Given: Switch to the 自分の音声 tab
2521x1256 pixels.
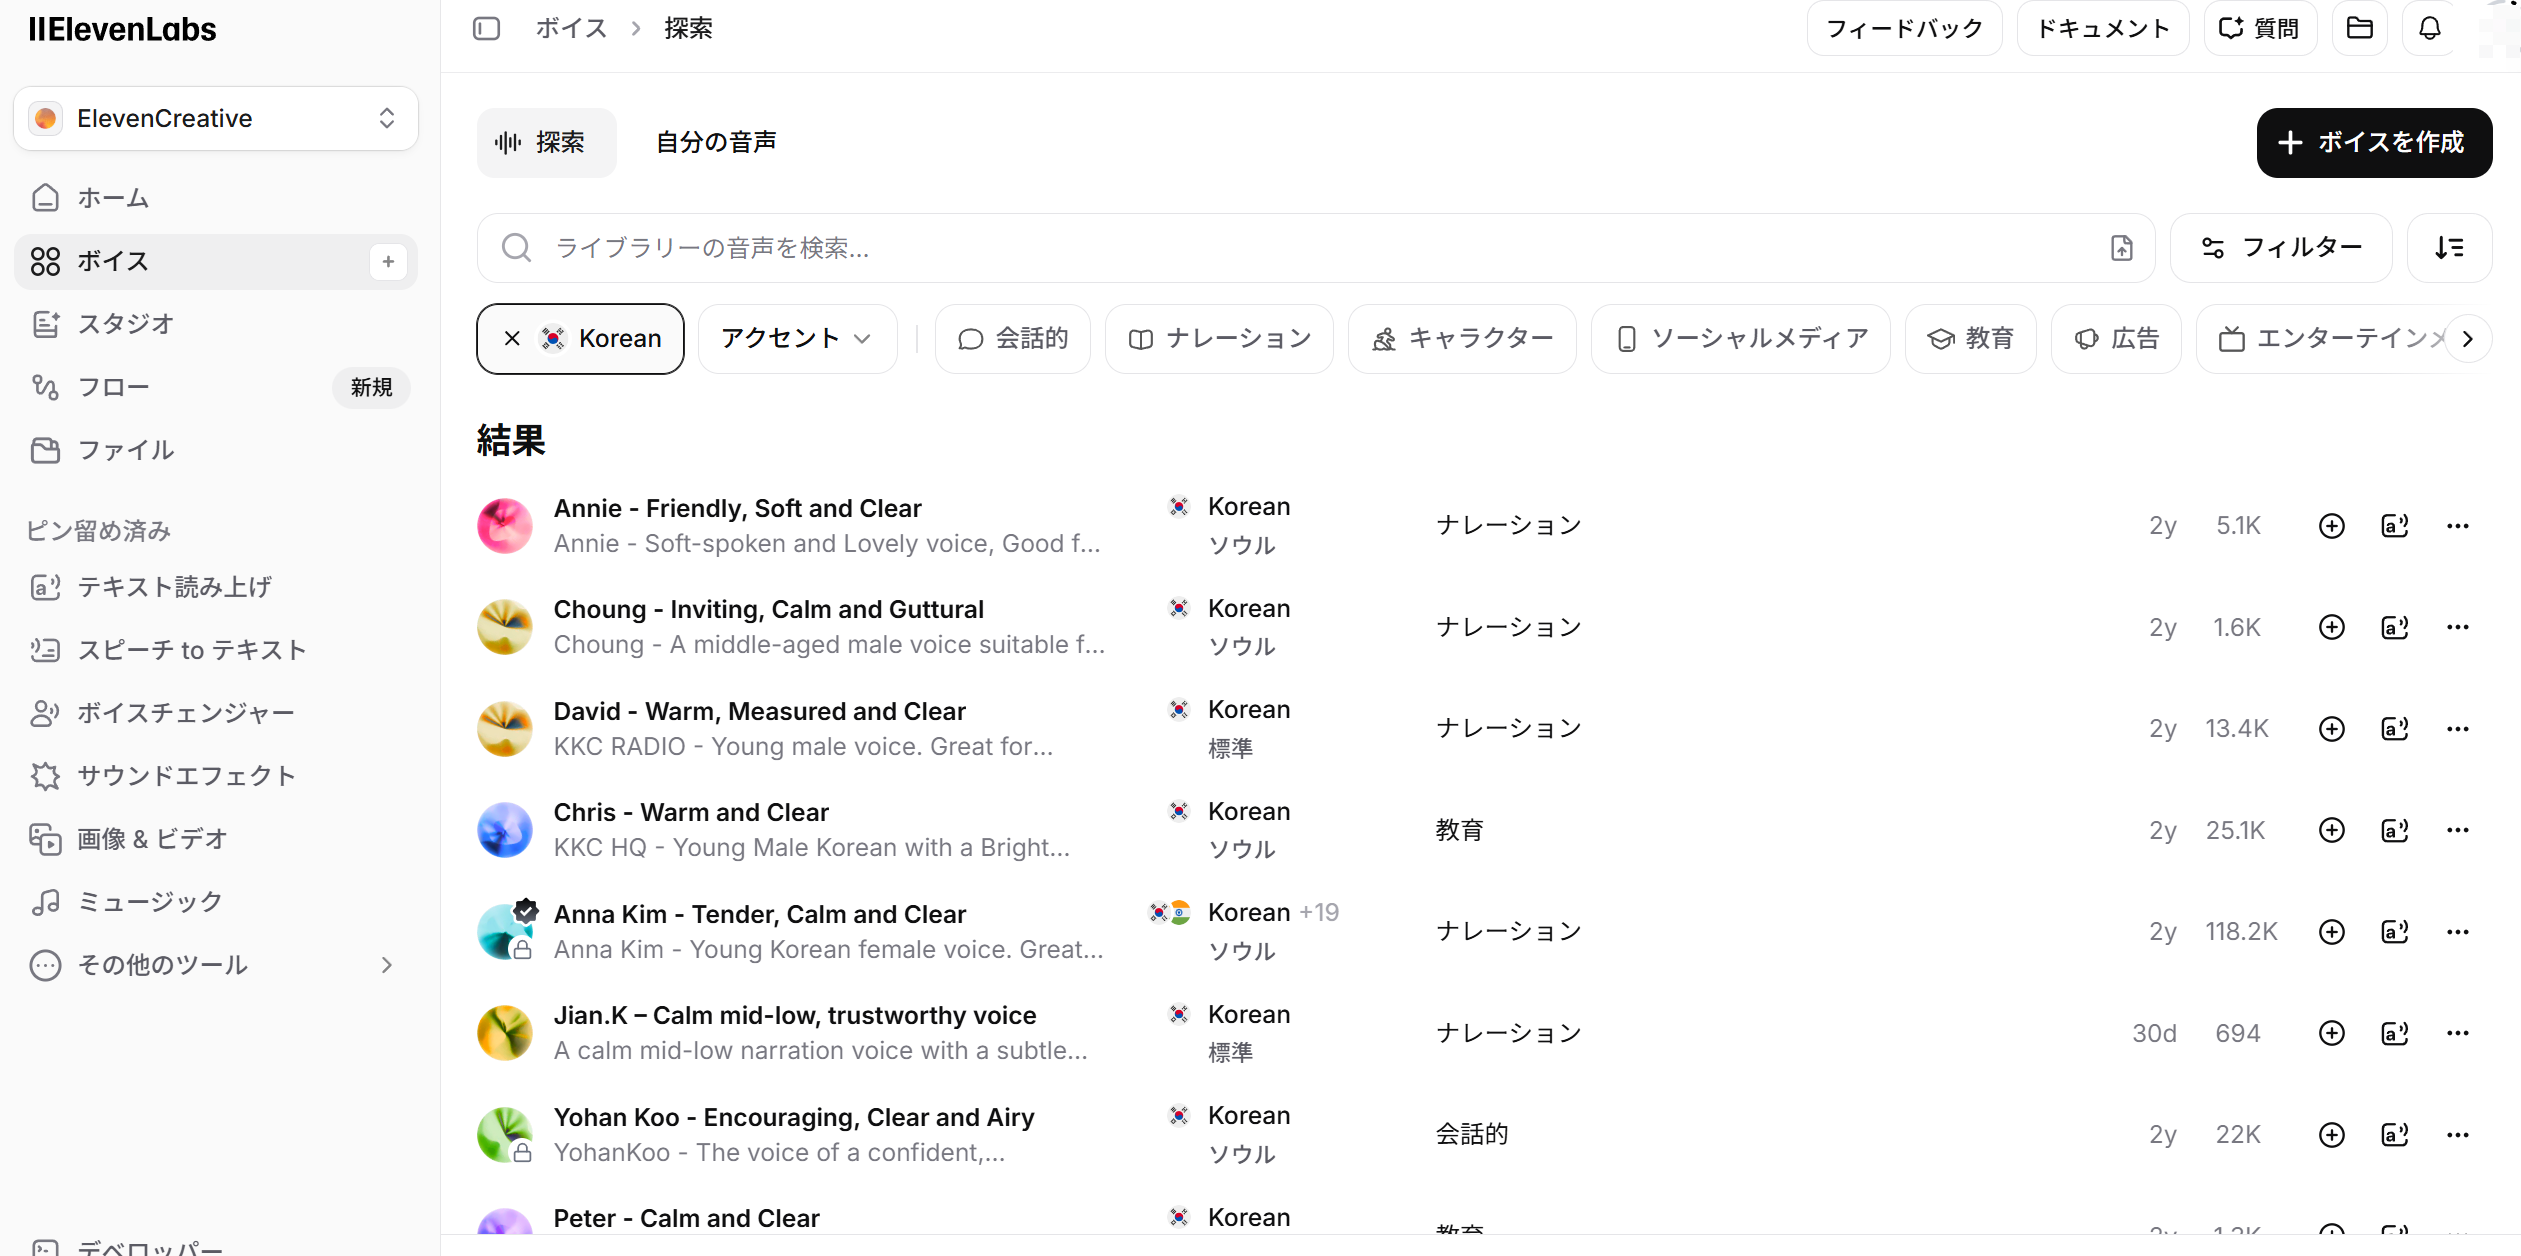Looking at the screenshot, I should (x=715, y=142).
